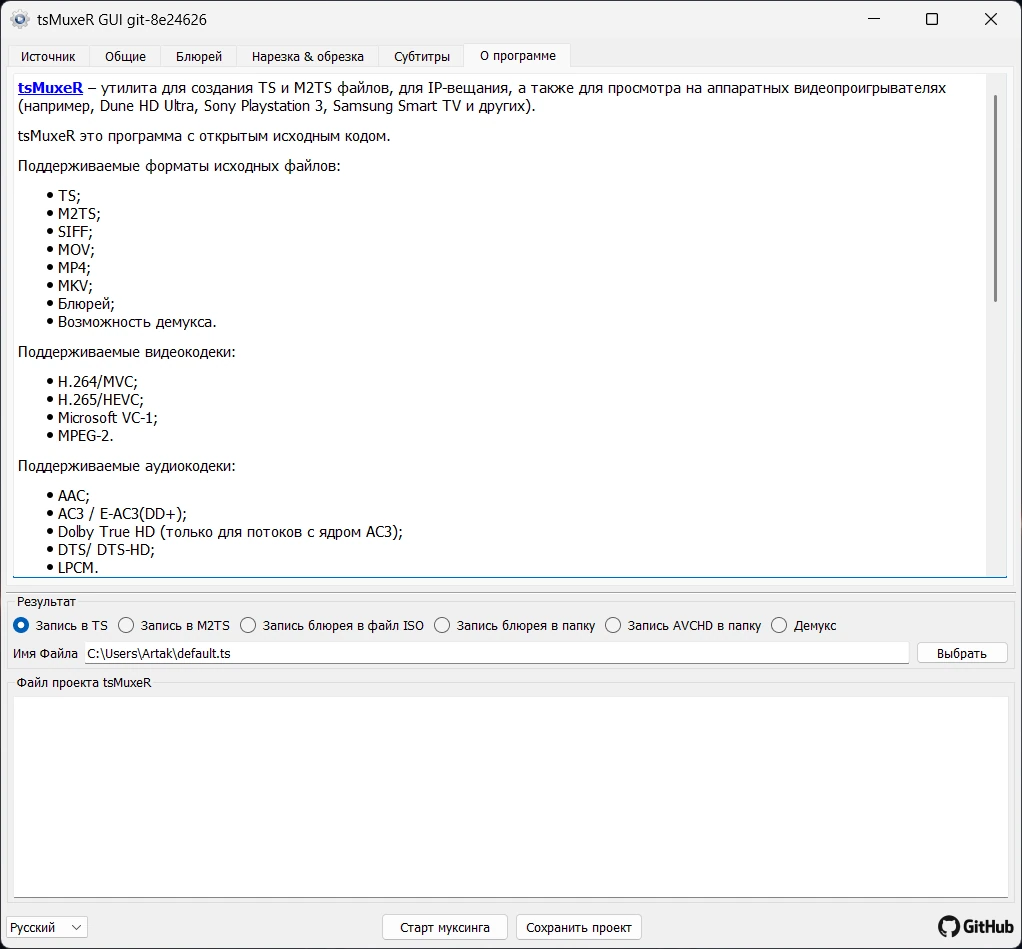Click the tsMuxeR app icon in title bar
Viewport: 1022px width, 949px height.
tap(20, 20)
